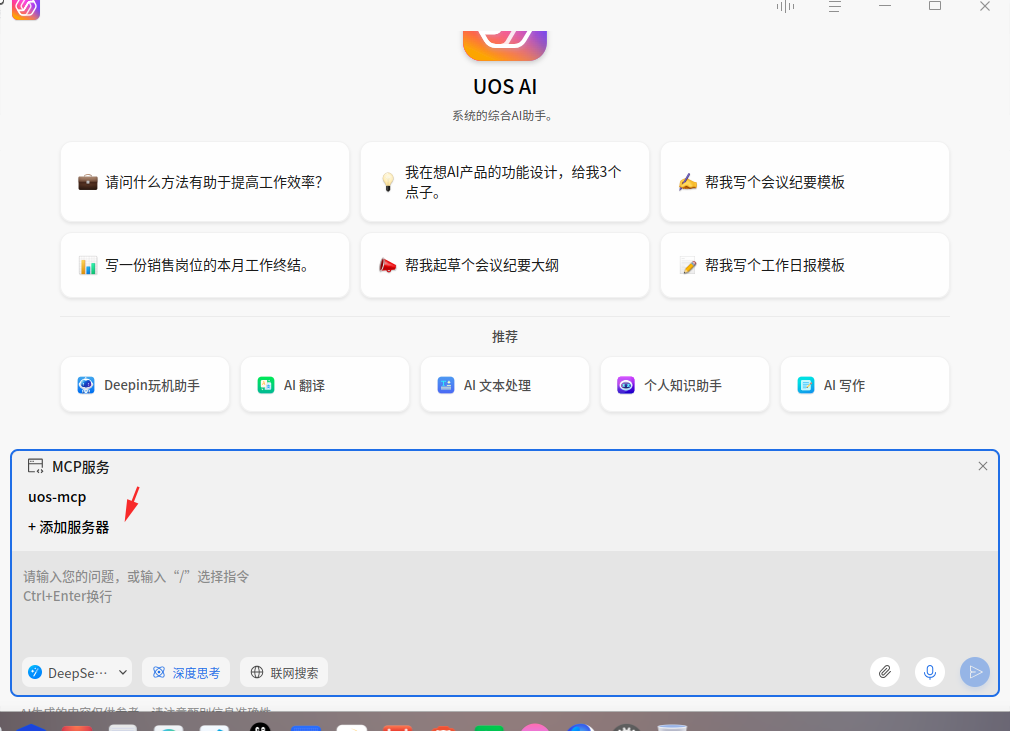Click "+ 添加服务器" to add a server
The image size is (1010, 731).
(68, 527)
